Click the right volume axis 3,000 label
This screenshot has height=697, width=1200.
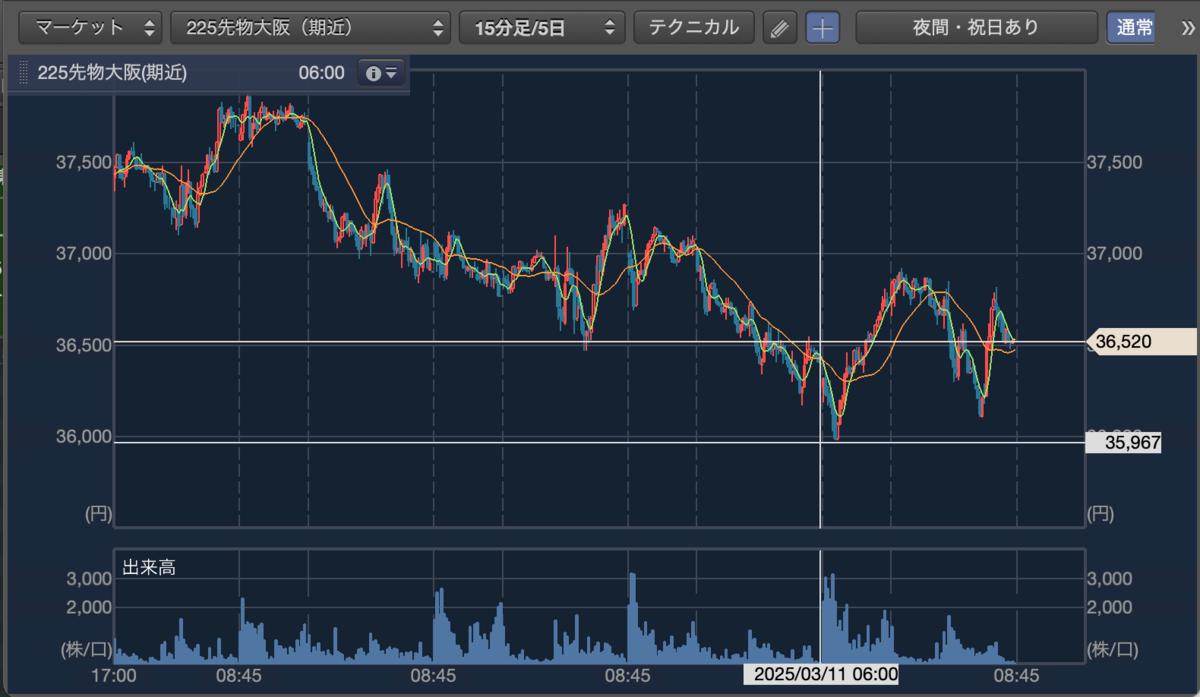point(1109,579)
